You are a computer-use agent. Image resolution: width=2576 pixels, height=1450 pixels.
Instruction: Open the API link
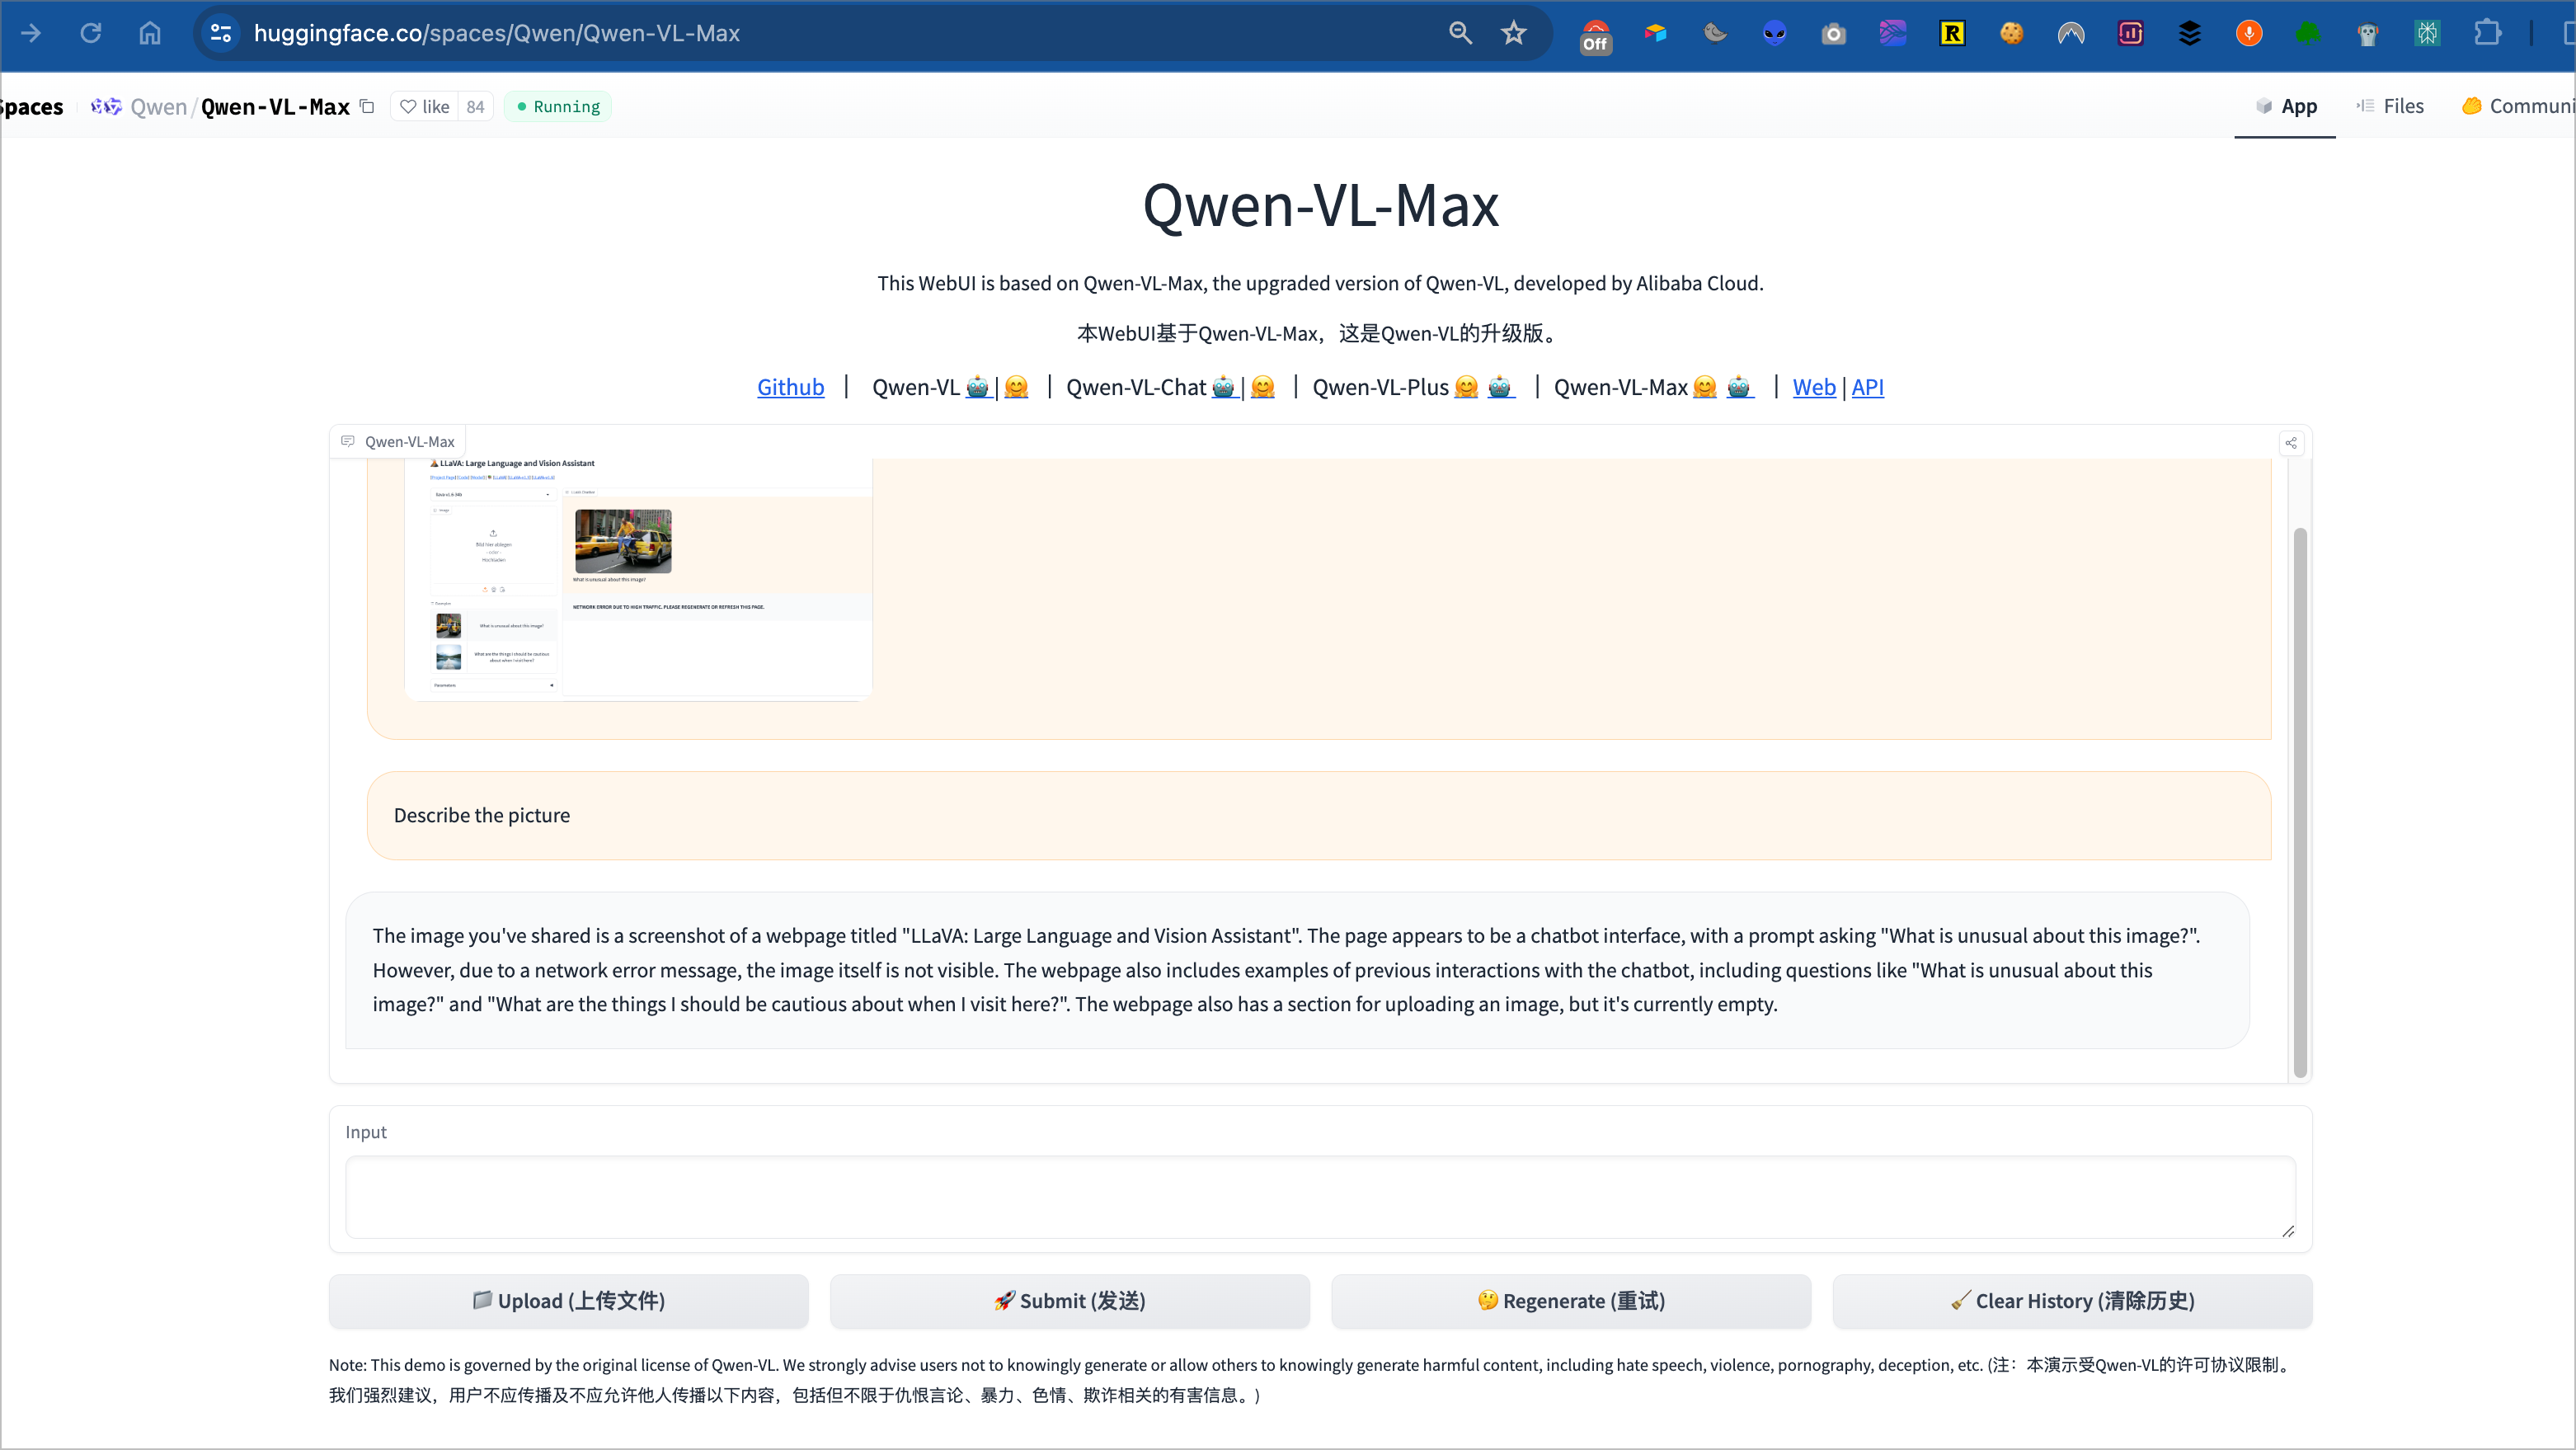pos(1867,387)
